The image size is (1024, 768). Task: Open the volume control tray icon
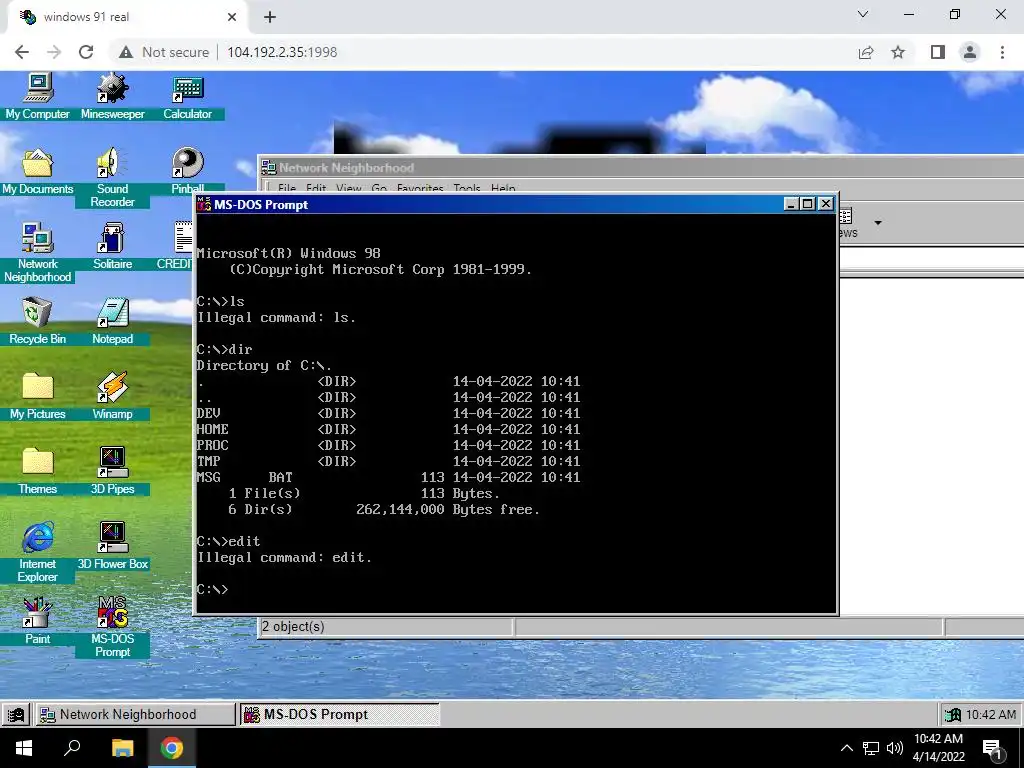pos(895,748)
